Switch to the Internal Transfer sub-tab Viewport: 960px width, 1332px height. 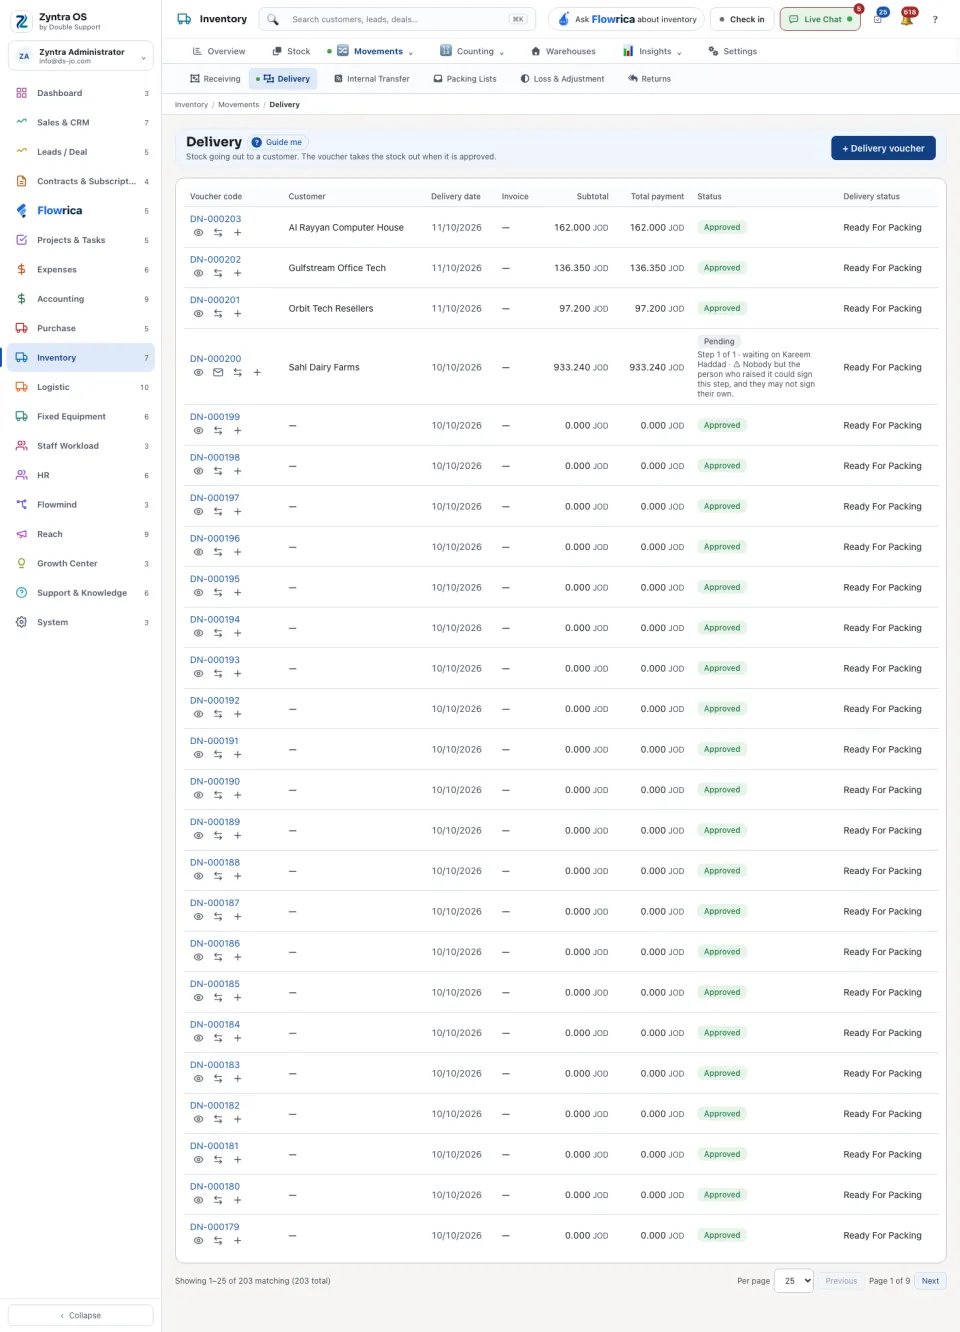coord(372,79)
